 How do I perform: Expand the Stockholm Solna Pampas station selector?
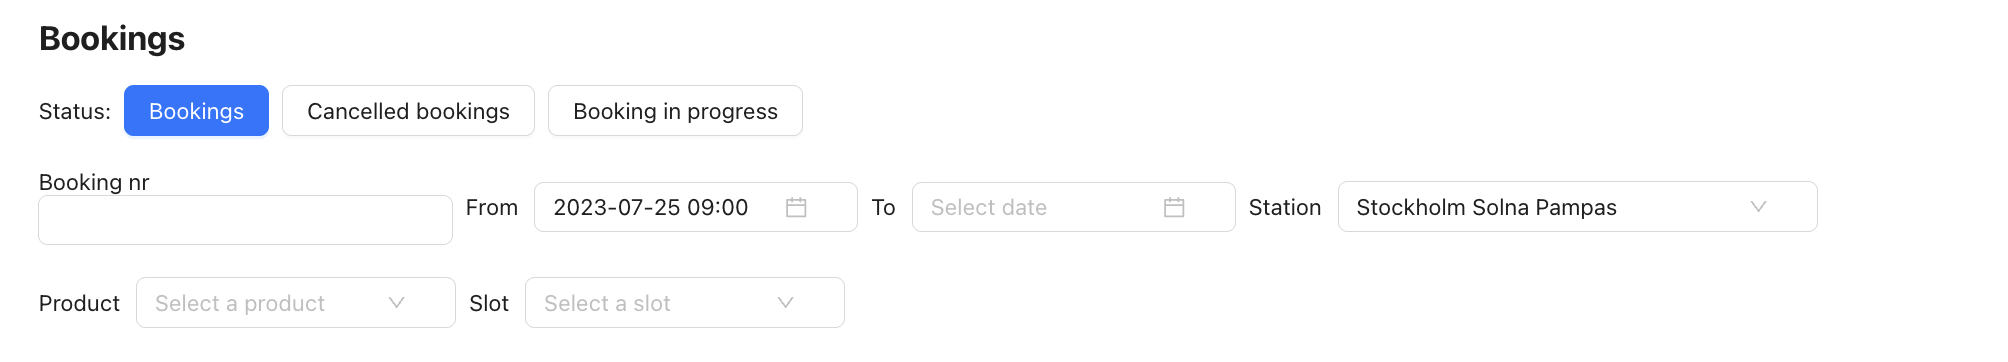[1577, 207]
